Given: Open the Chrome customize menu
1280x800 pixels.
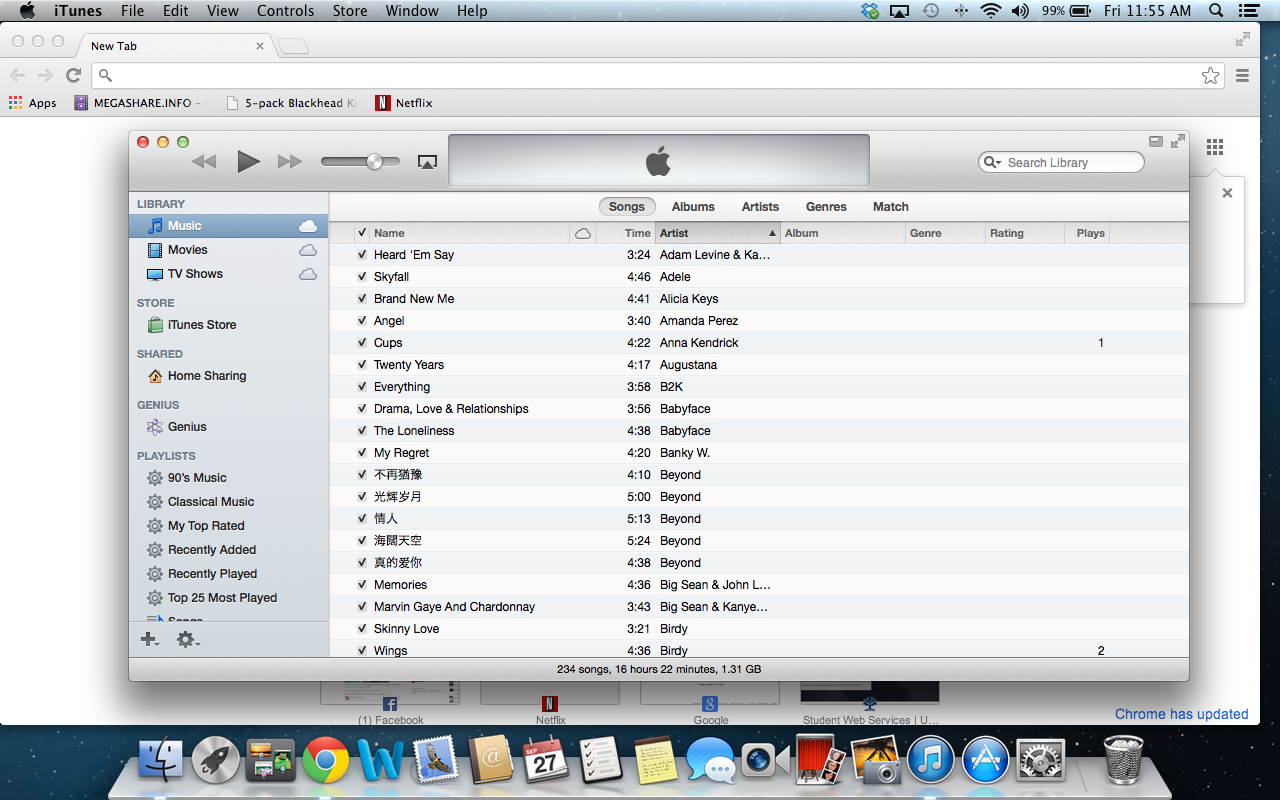Looking at the screenshot, I should click(1242, 75).
